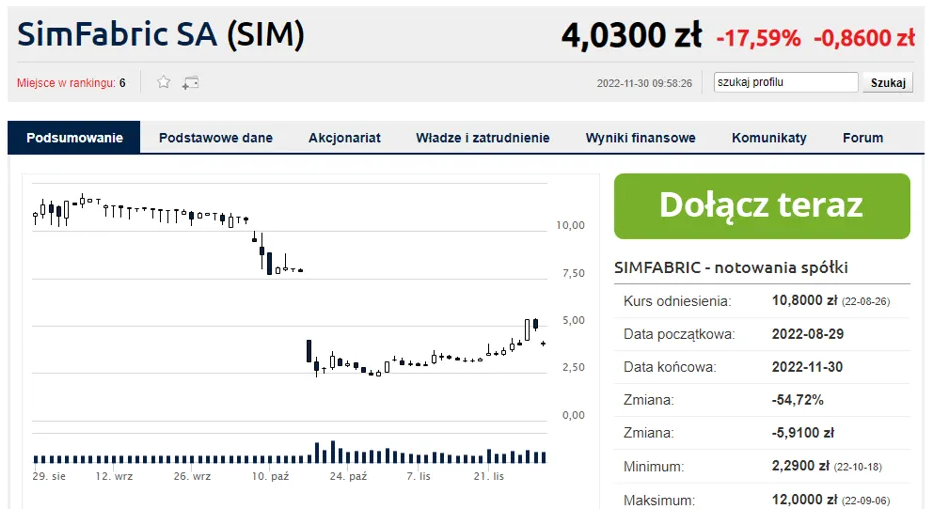Open the Akcjonariat tab
Viewport: 928px width, 513px height.
tap(344, 138)
